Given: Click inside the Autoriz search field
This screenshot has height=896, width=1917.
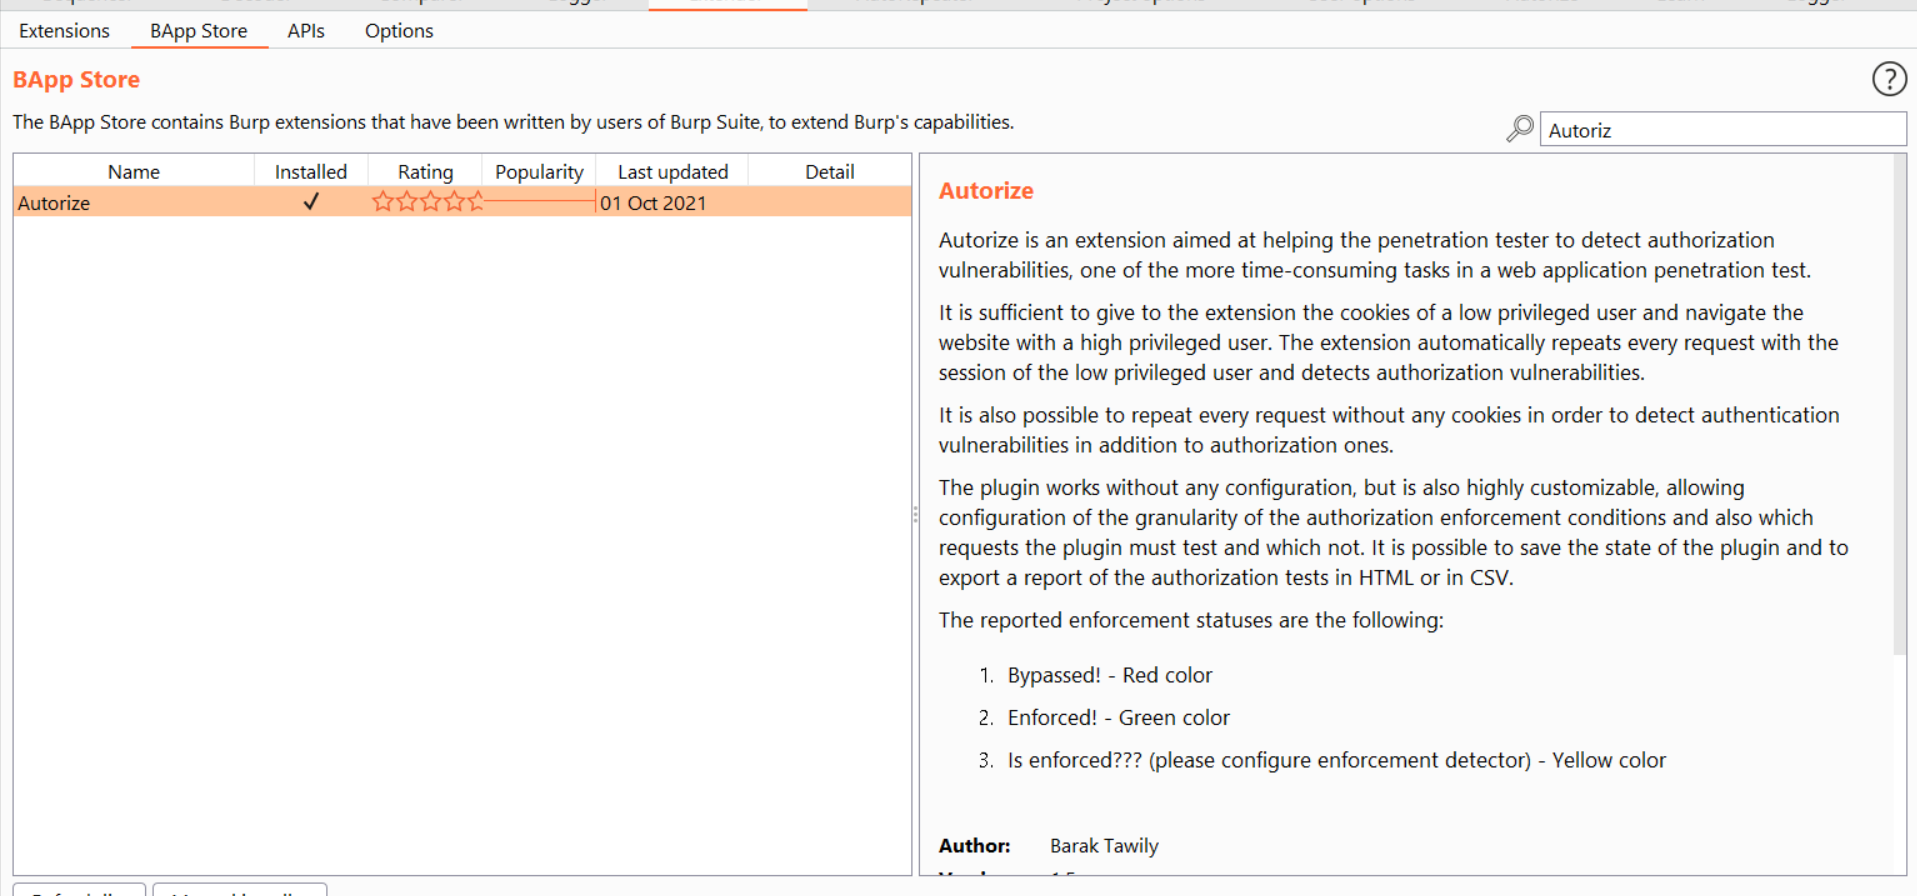Looking at the screenshot, I should (x=1720, y=129).
